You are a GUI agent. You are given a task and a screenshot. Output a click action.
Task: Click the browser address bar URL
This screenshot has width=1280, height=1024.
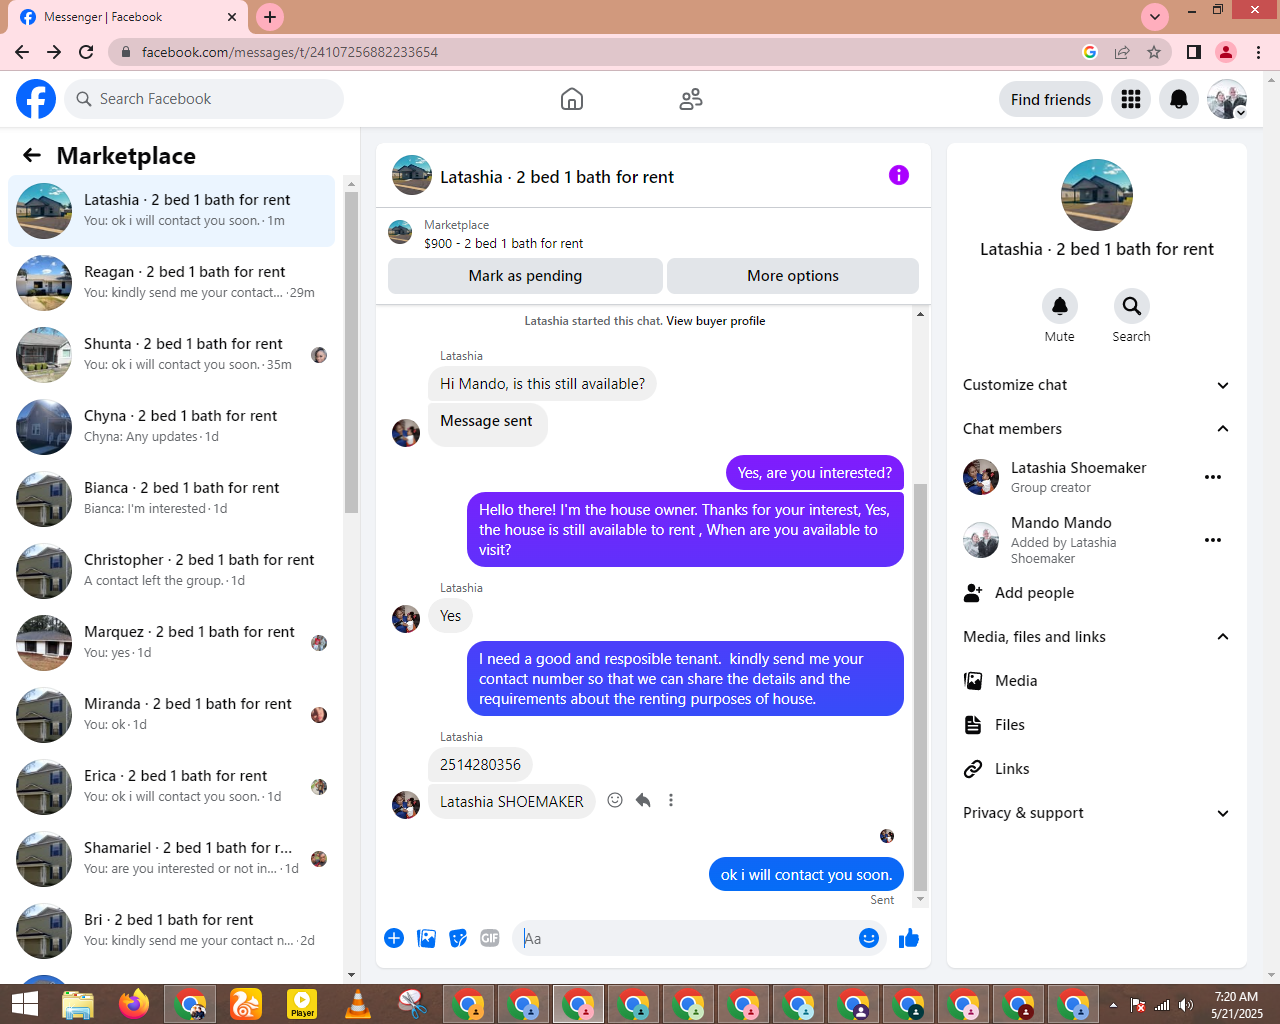pos(290,52)
